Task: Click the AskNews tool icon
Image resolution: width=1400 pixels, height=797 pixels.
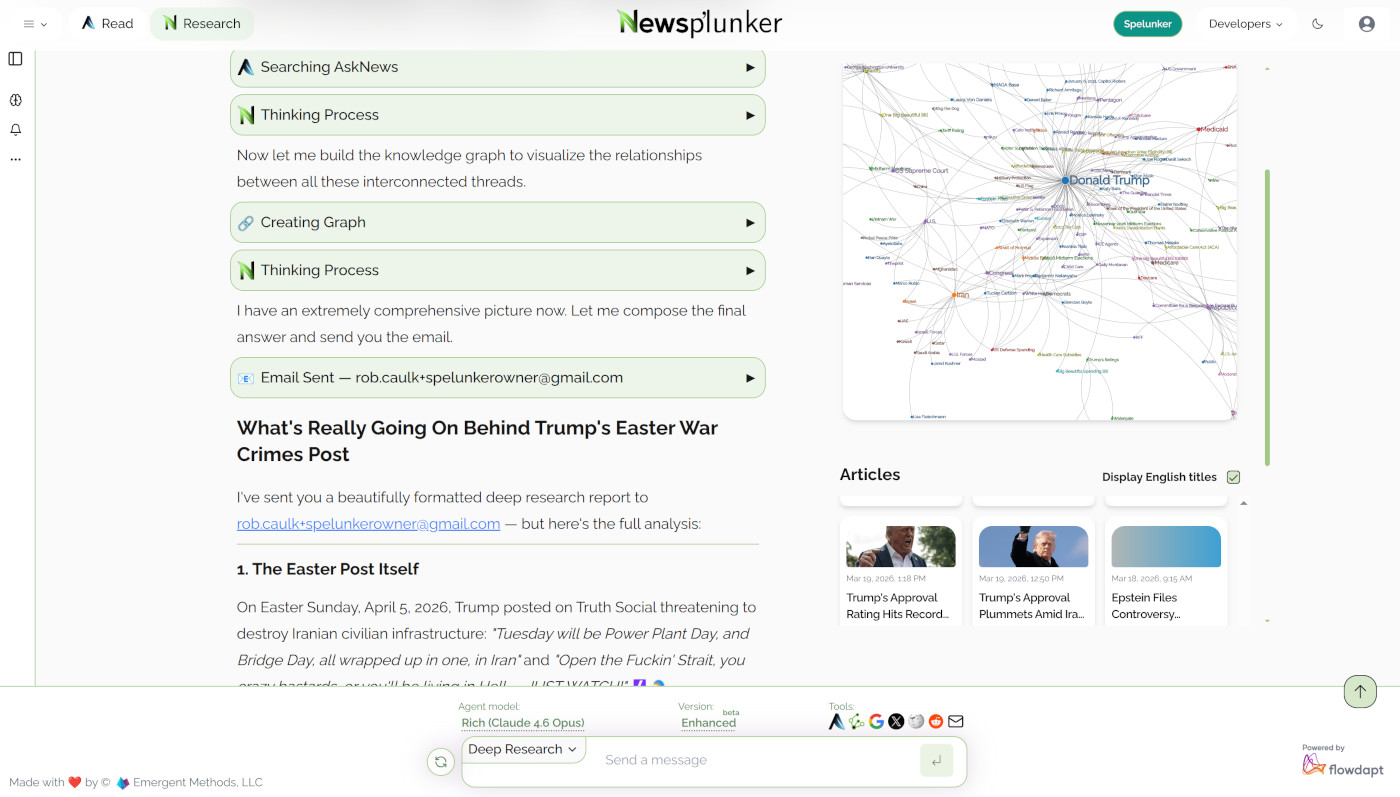Action: point(836,721)
